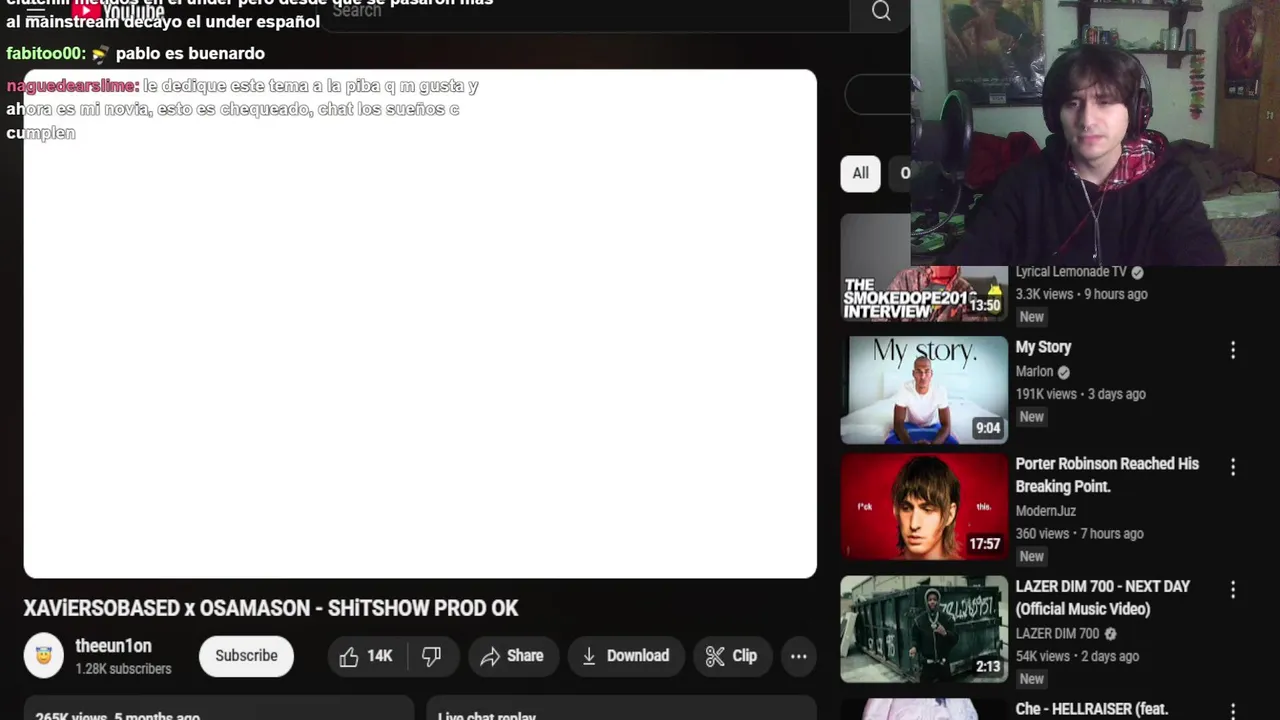Image resolution: width=1280 pixels, height=720 pixels.
Task: Open the Marlon channel name
Action: (1034, 371)
